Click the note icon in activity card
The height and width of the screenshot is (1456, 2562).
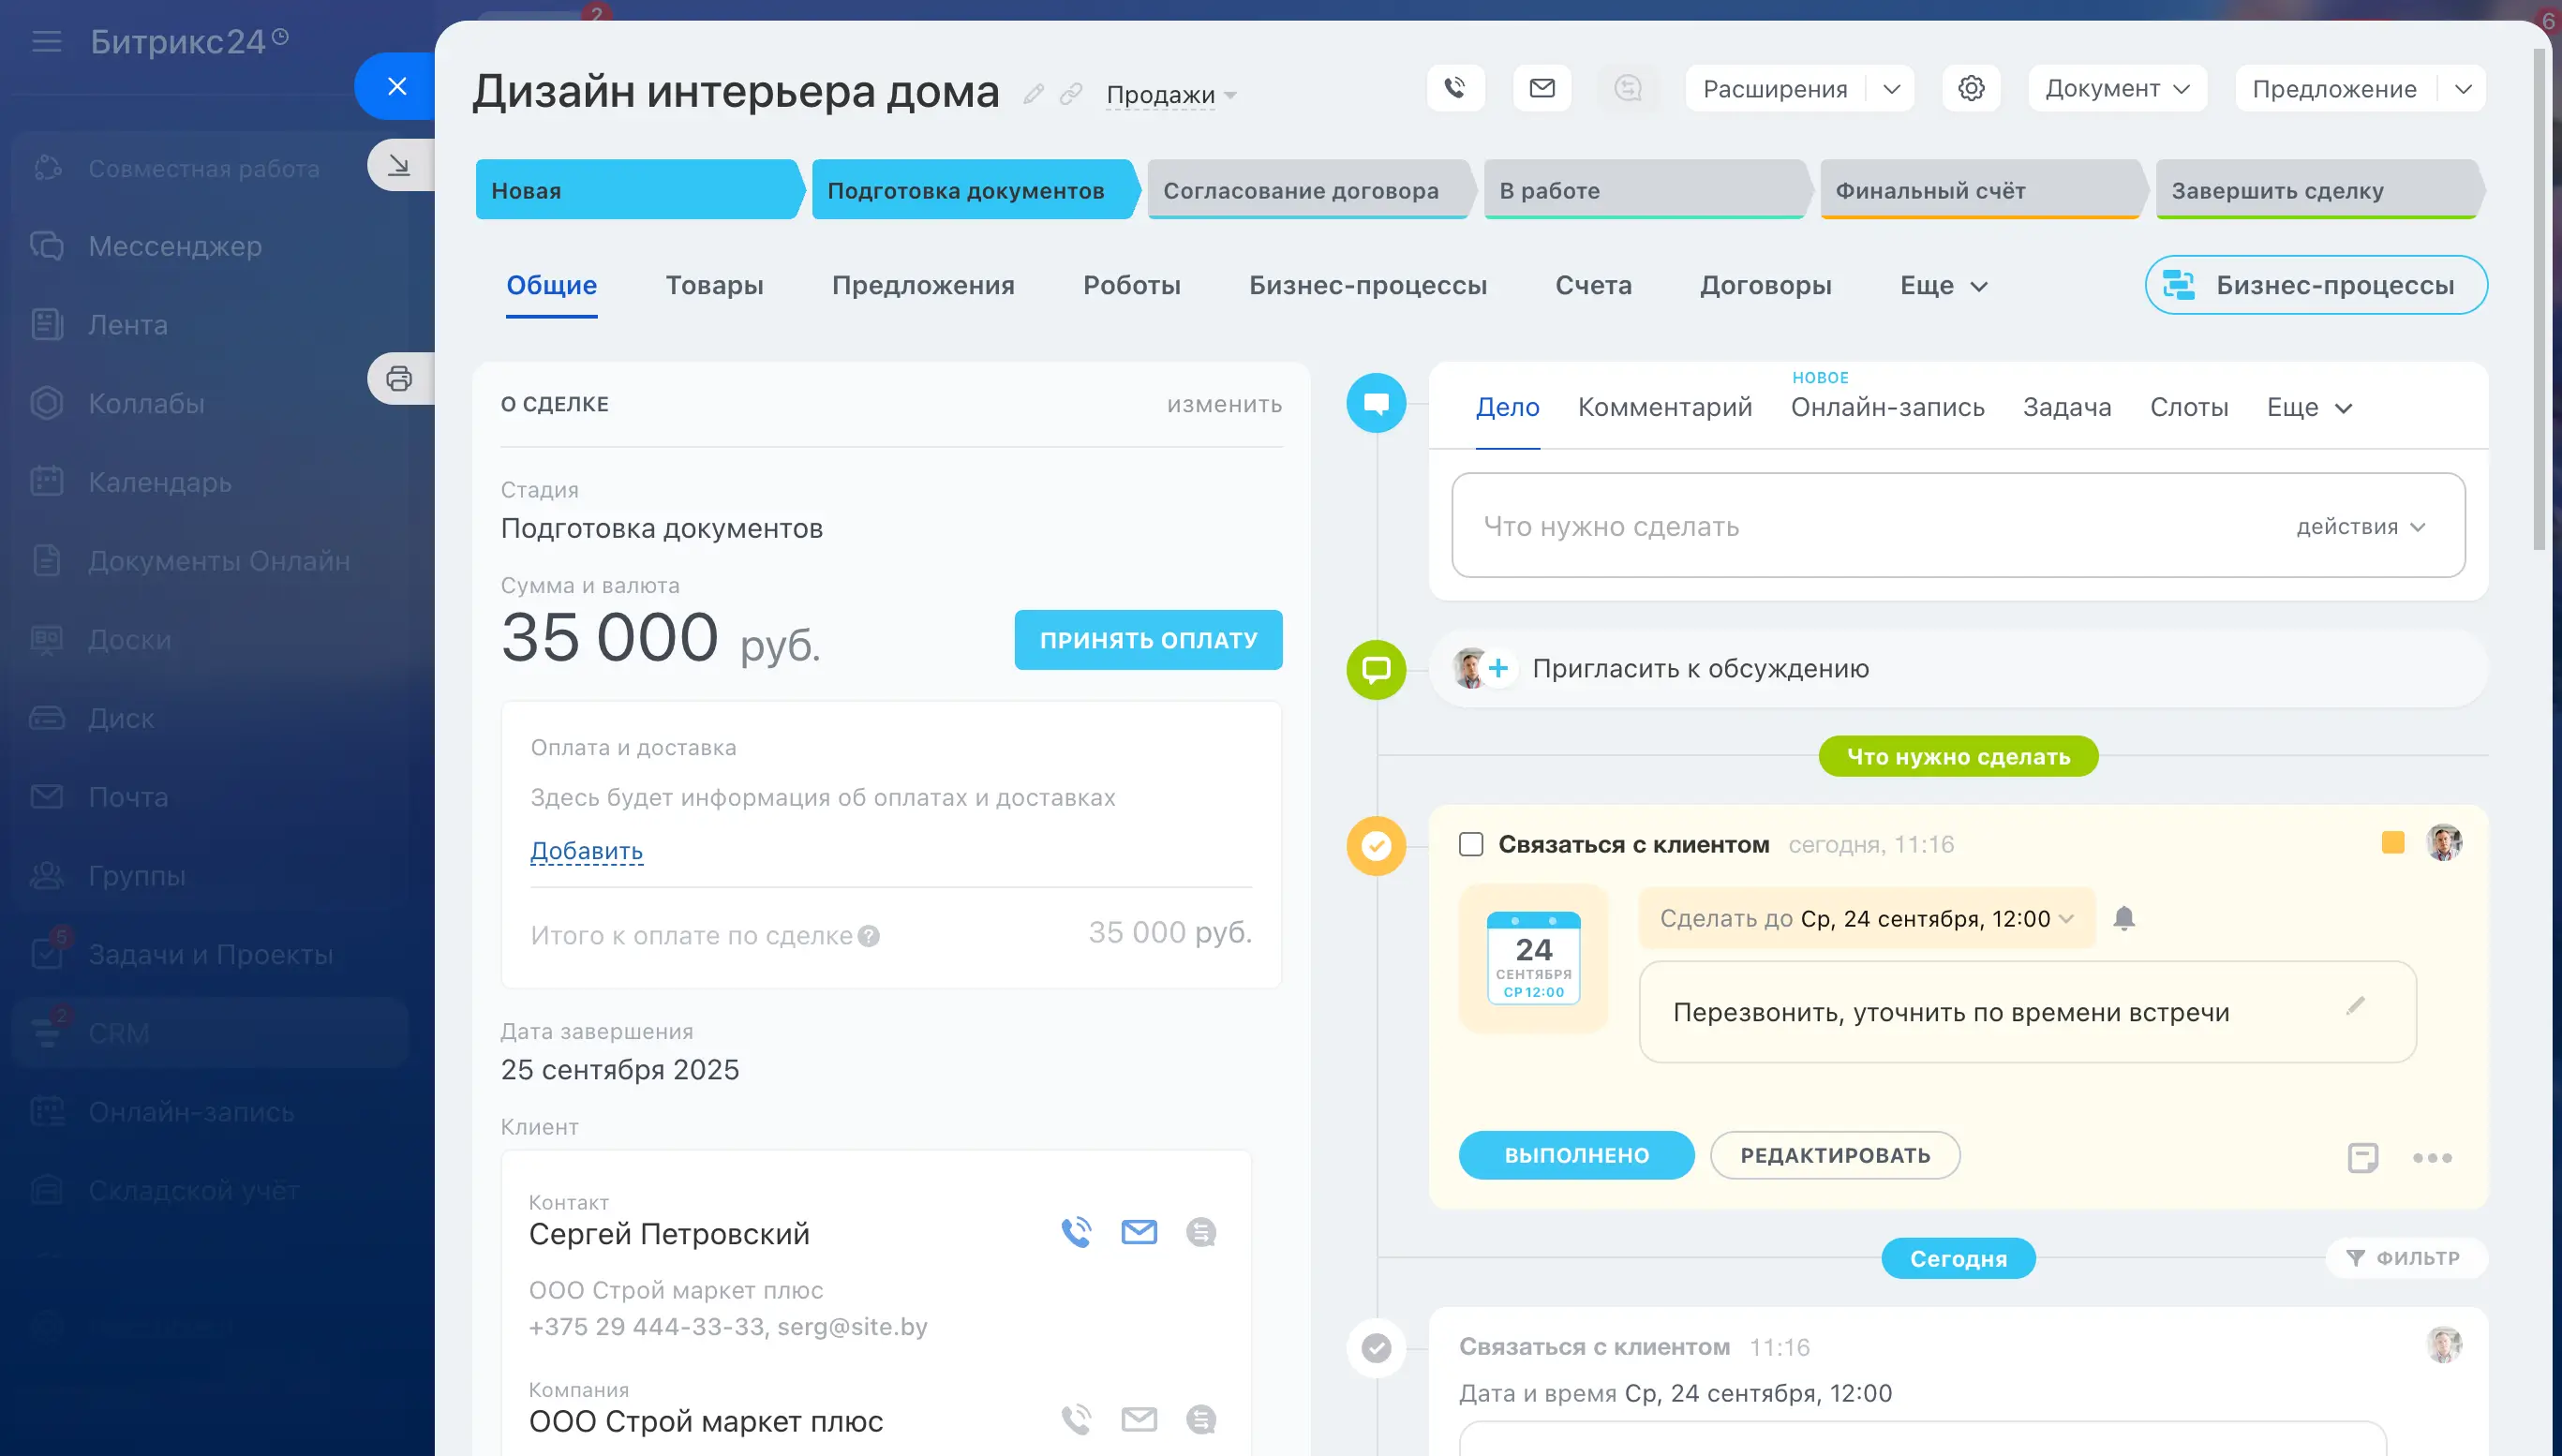(x=2362, y=1157)
